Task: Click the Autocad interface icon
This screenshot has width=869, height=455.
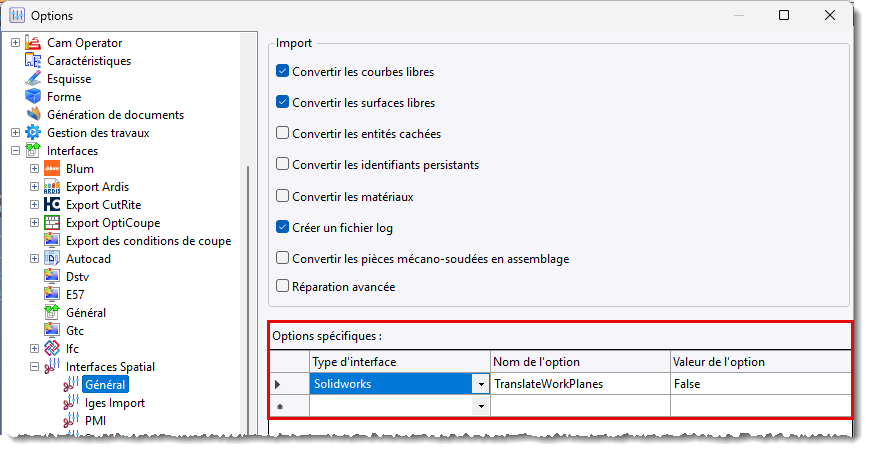Action: 52,259
